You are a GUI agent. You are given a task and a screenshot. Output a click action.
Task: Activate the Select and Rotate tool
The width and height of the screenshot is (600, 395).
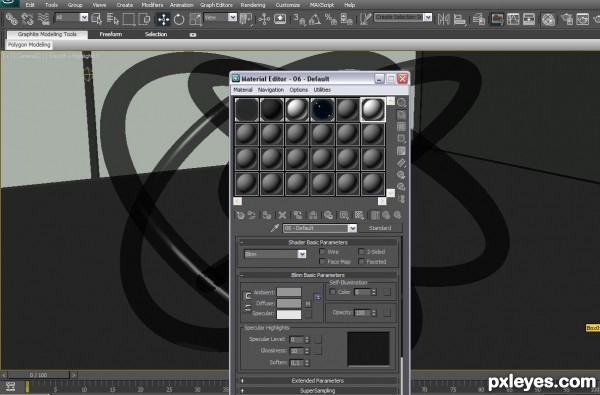[179, 19]
